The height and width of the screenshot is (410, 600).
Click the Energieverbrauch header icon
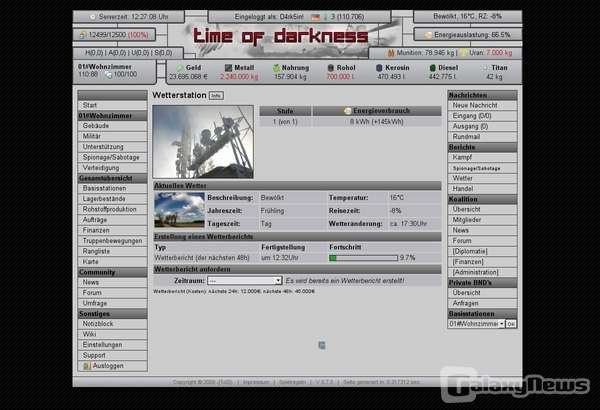[x=347, y=111]
